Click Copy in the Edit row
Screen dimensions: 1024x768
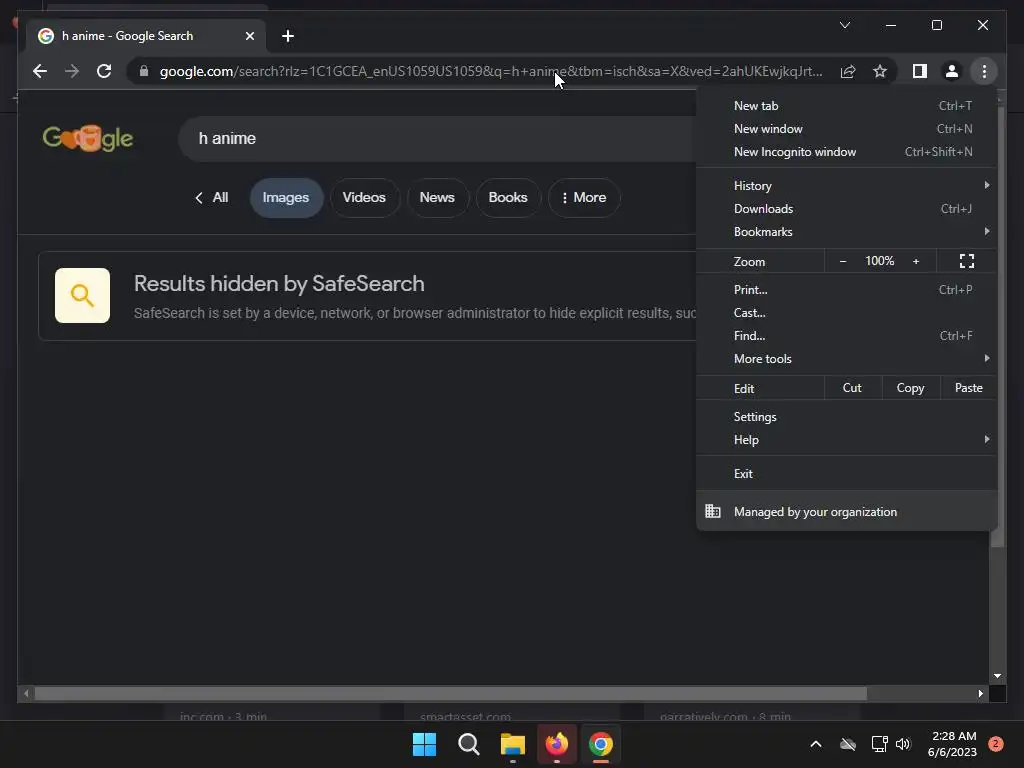point(910,388)
